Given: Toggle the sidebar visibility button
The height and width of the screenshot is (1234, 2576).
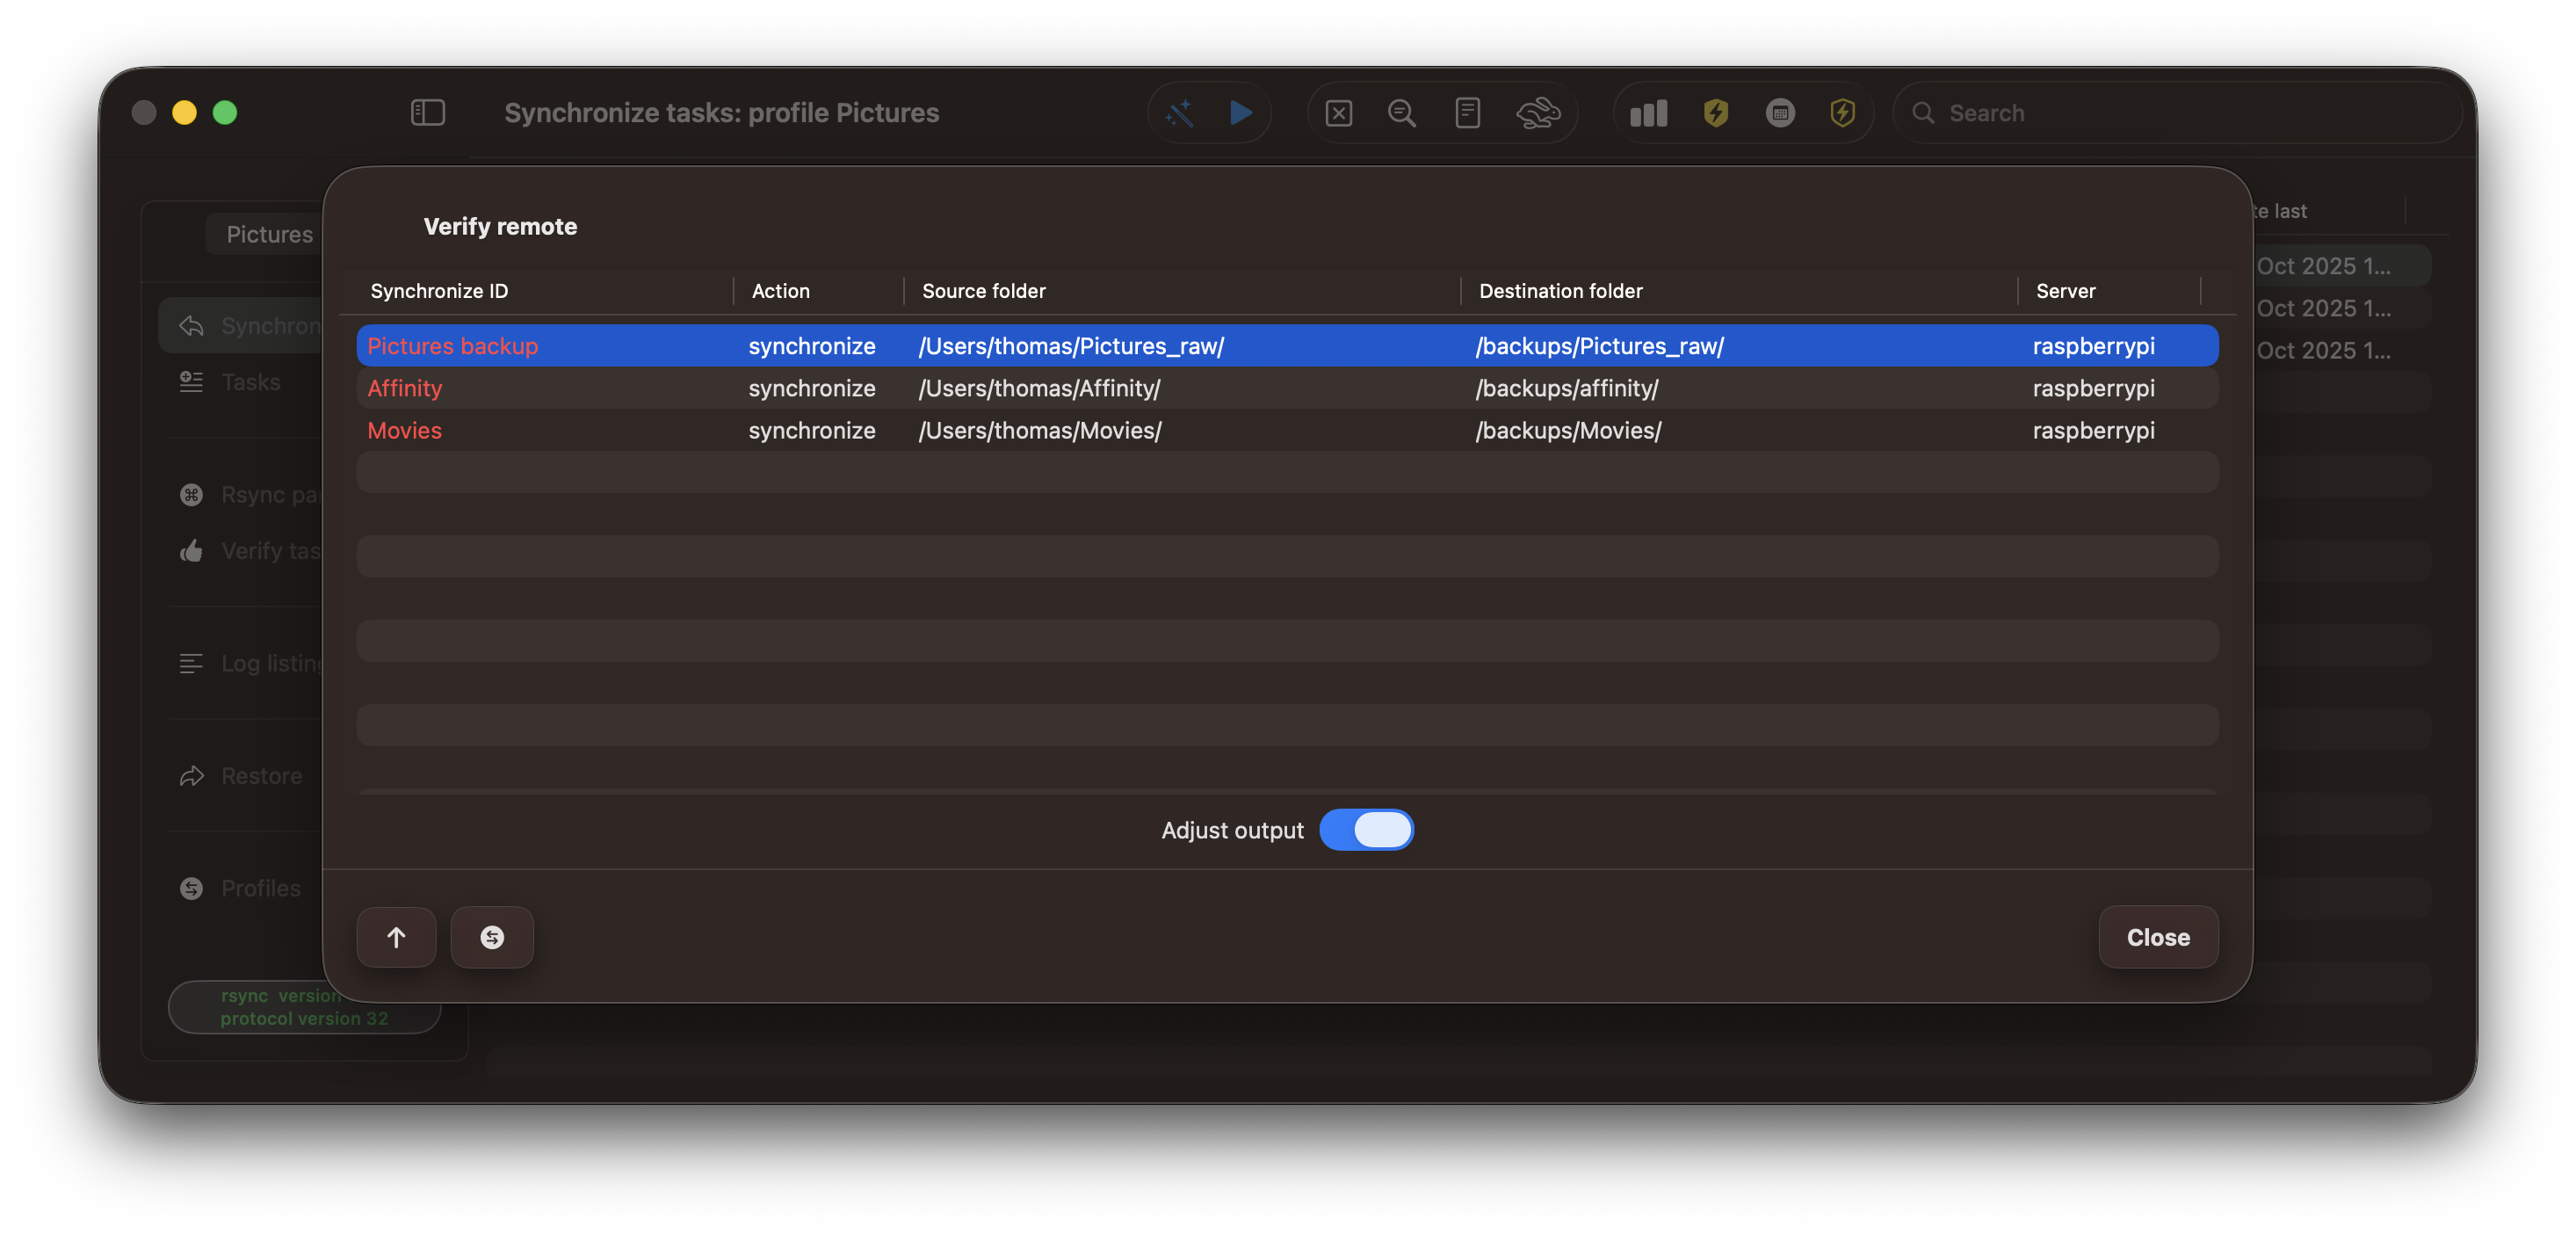Looking at the screenshot, I should (428, 113).
